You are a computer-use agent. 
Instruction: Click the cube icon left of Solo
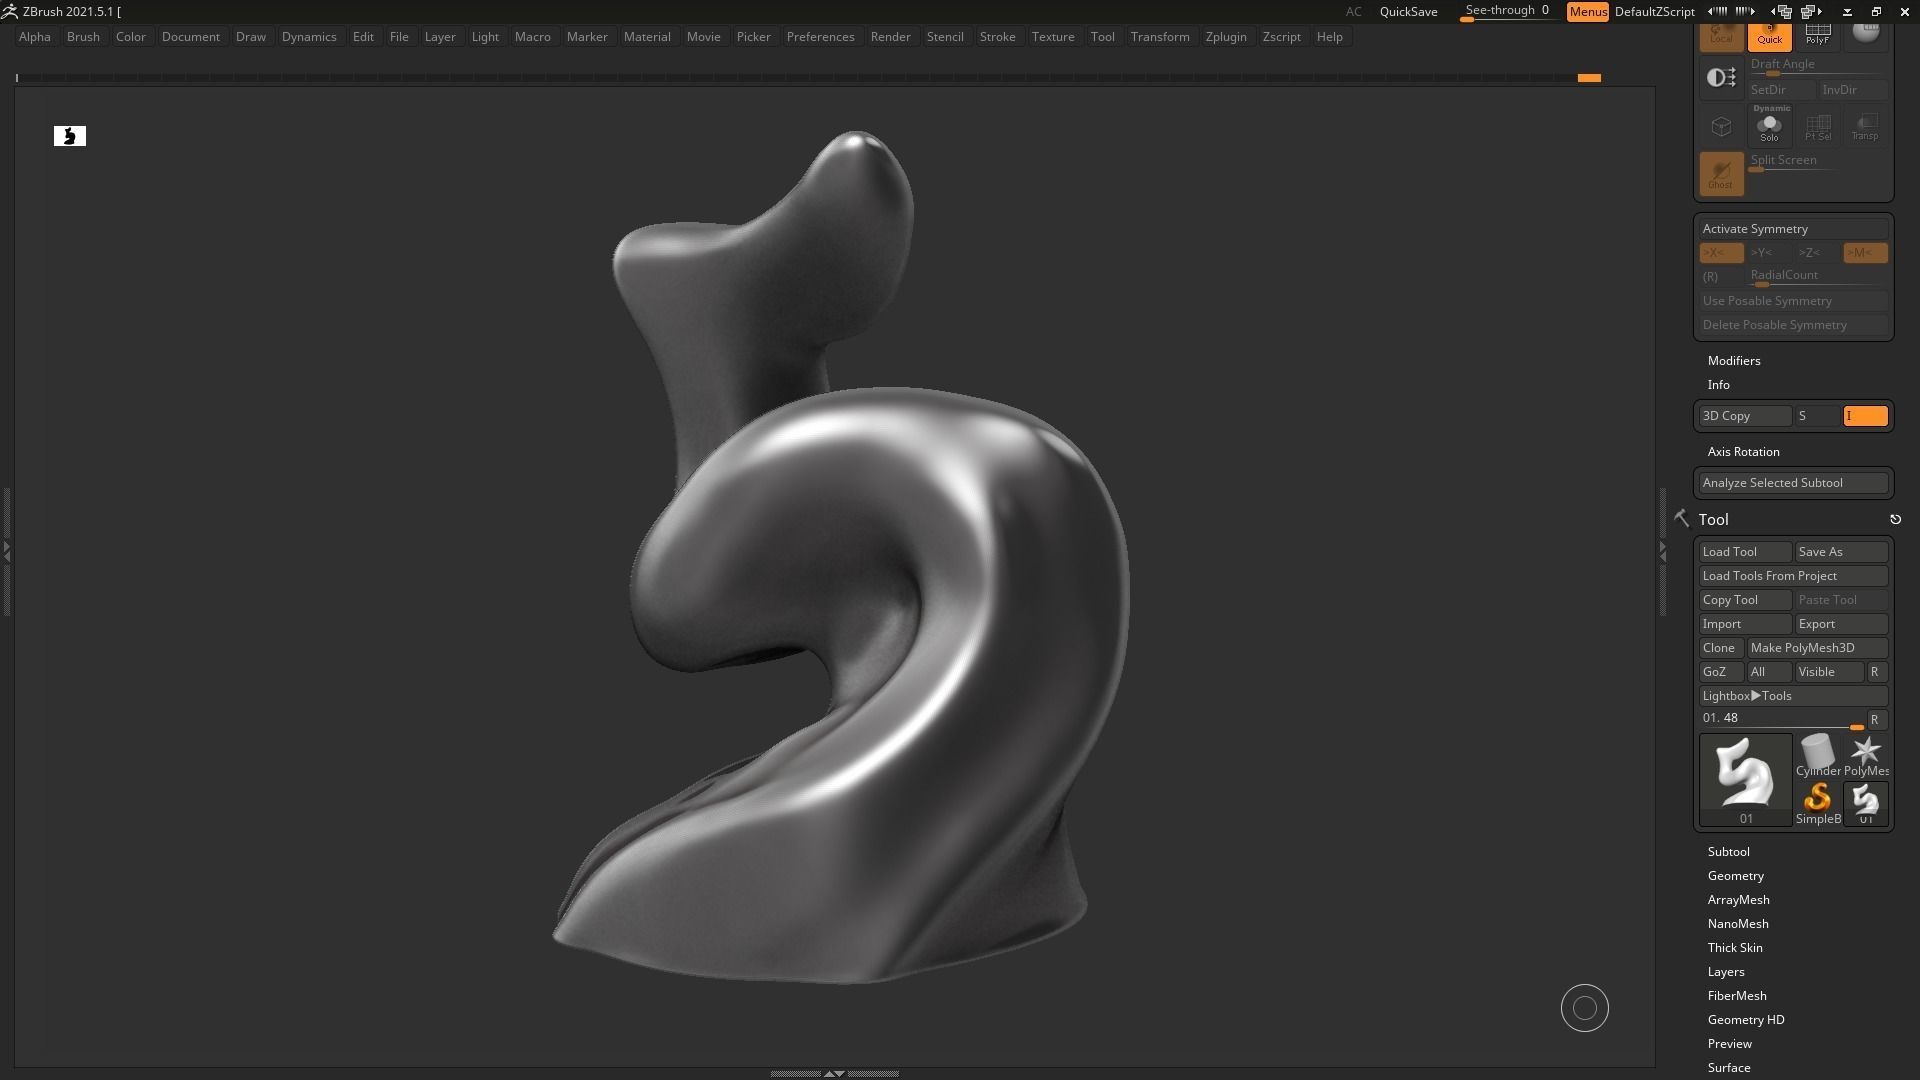[x=1721, y=127]
